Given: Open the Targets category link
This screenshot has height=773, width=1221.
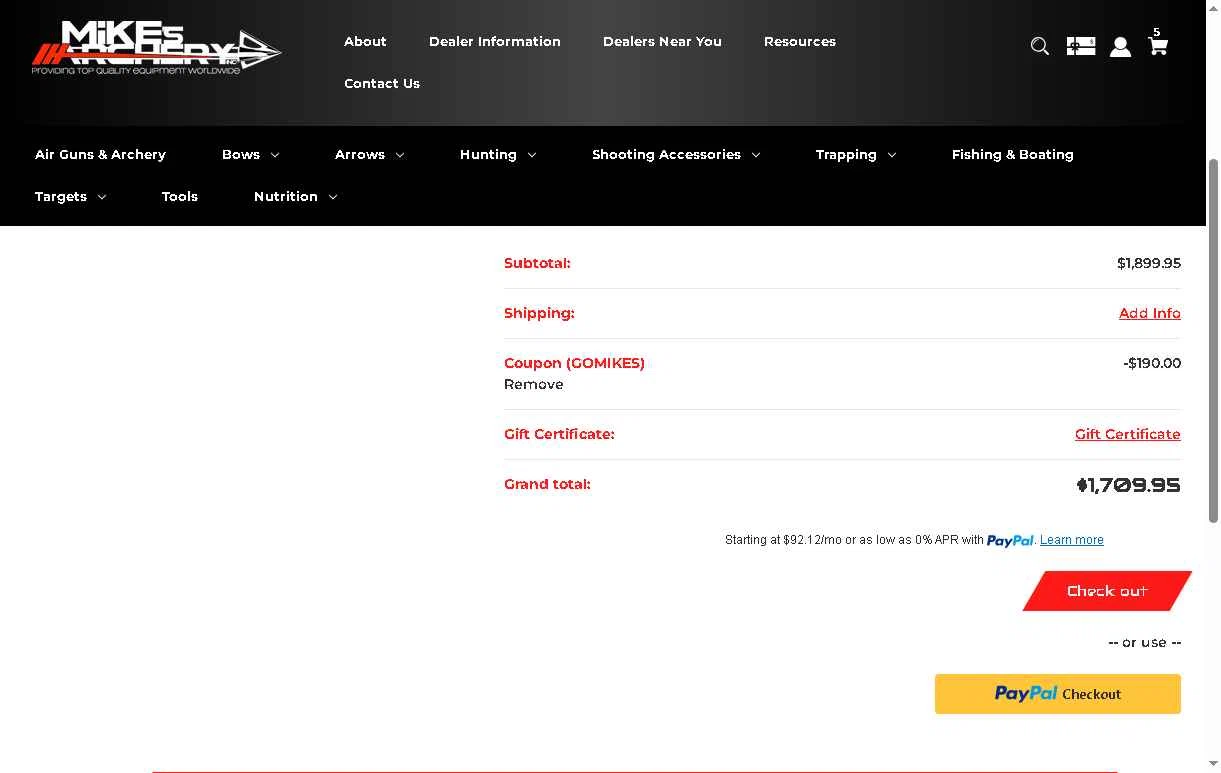Looking at the screenshot, I should (61, 196).
